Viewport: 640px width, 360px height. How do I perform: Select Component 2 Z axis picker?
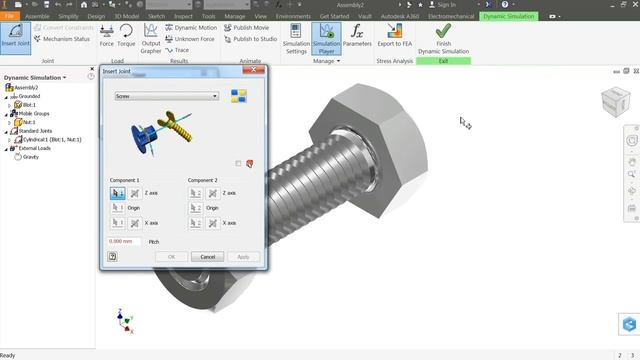(x=196, y=193)
